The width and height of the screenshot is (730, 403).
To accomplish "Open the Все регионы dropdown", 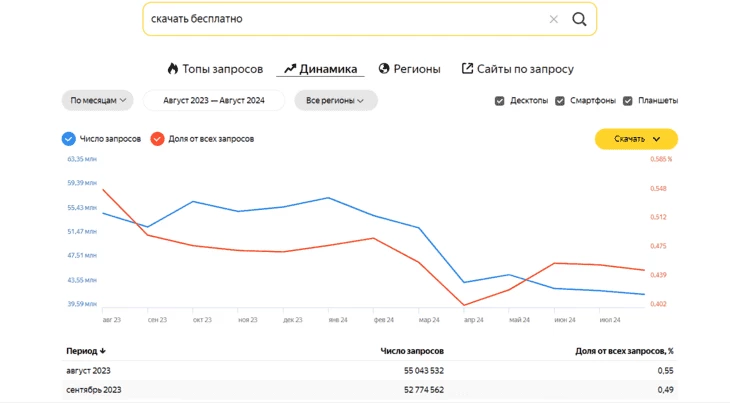I will click(x=336, y=101).
